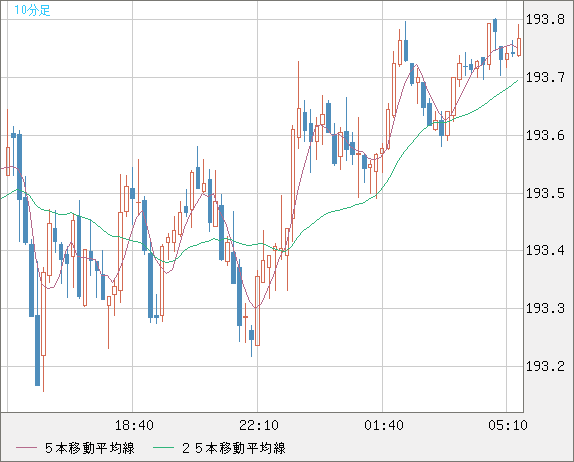Click the 193.6 price axis label
Screen dimensions: 574x462
point(545,135)
